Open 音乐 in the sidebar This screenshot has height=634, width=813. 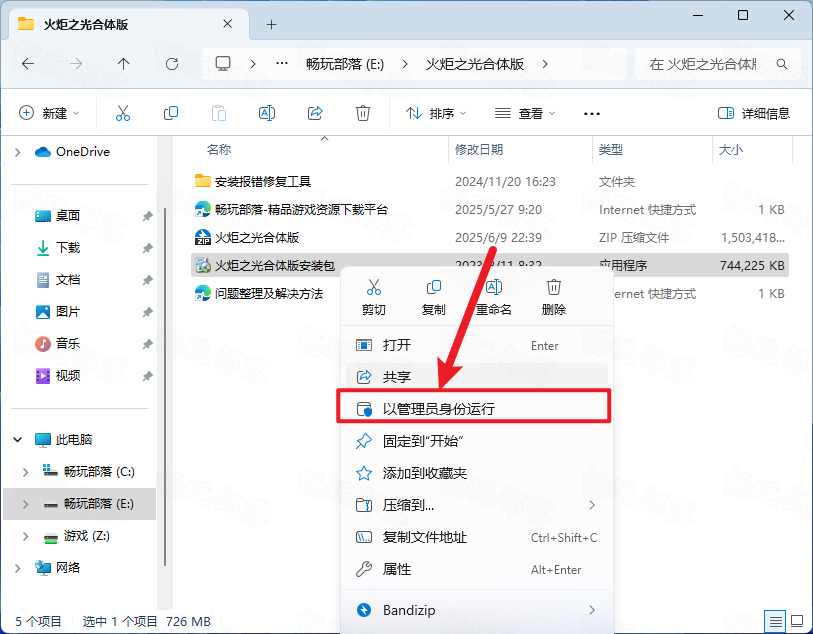pos(67,344)
